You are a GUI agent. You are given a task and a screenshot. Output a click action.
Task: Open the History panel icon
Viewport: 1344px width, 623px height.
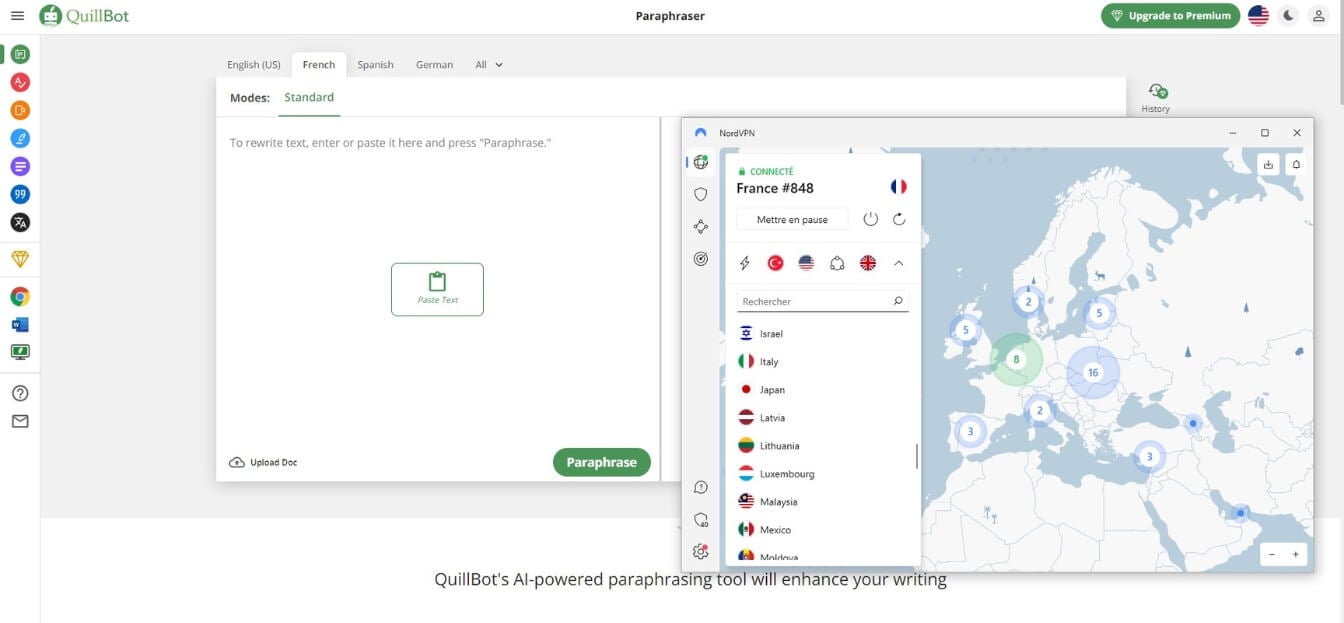(1156, 98)
